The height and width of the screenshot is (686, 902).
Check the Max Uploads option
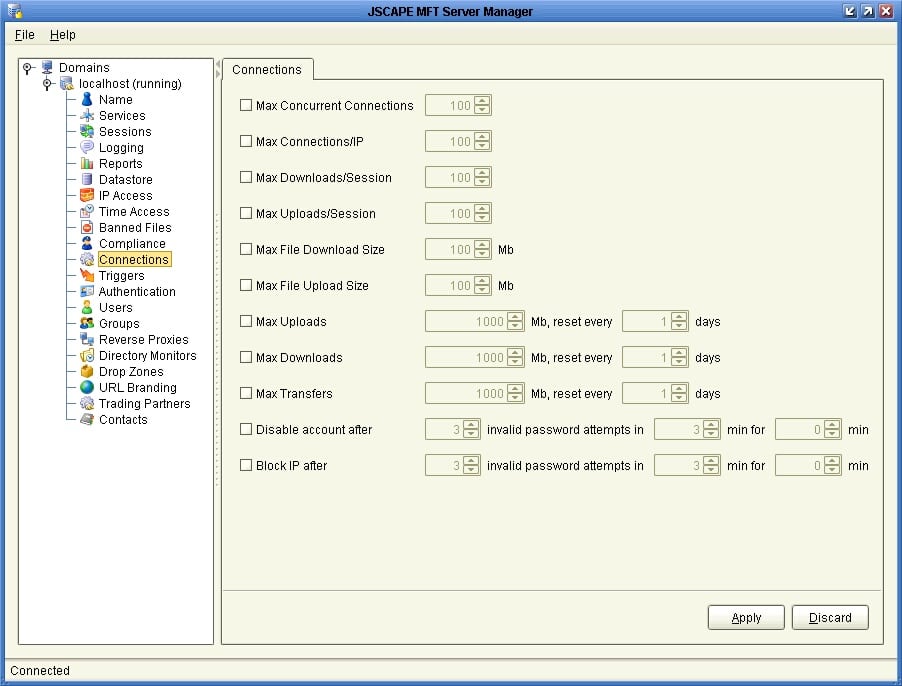click(246, 321)
